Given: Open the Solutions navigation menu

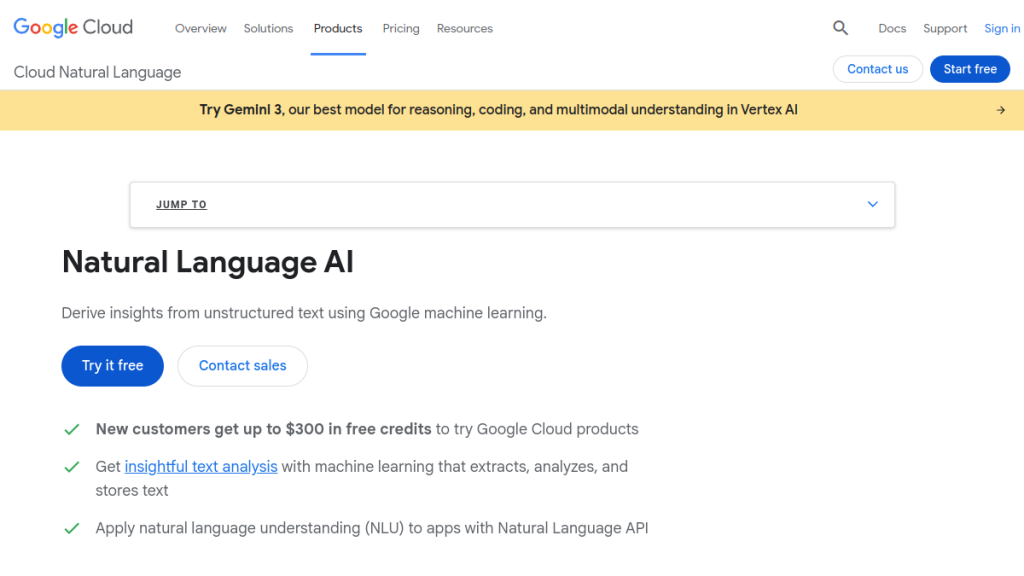Looking at the screenshot, I should [x=268, y=29].
